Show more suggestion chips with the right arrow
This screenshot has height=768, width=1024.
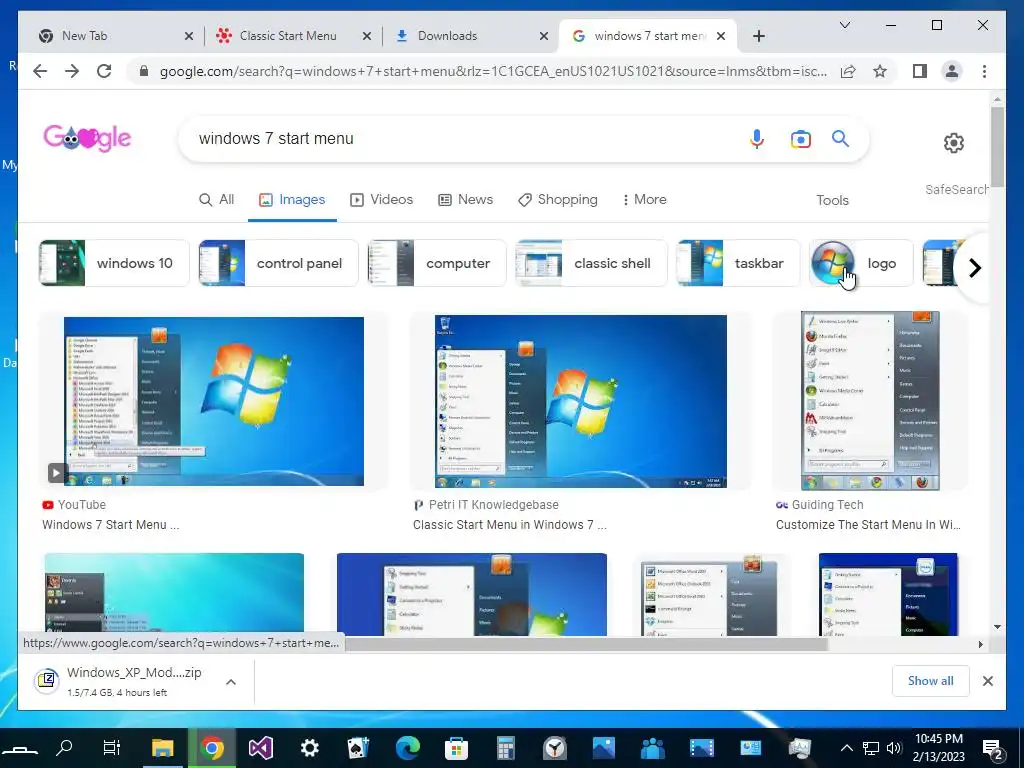click(974, 268)
